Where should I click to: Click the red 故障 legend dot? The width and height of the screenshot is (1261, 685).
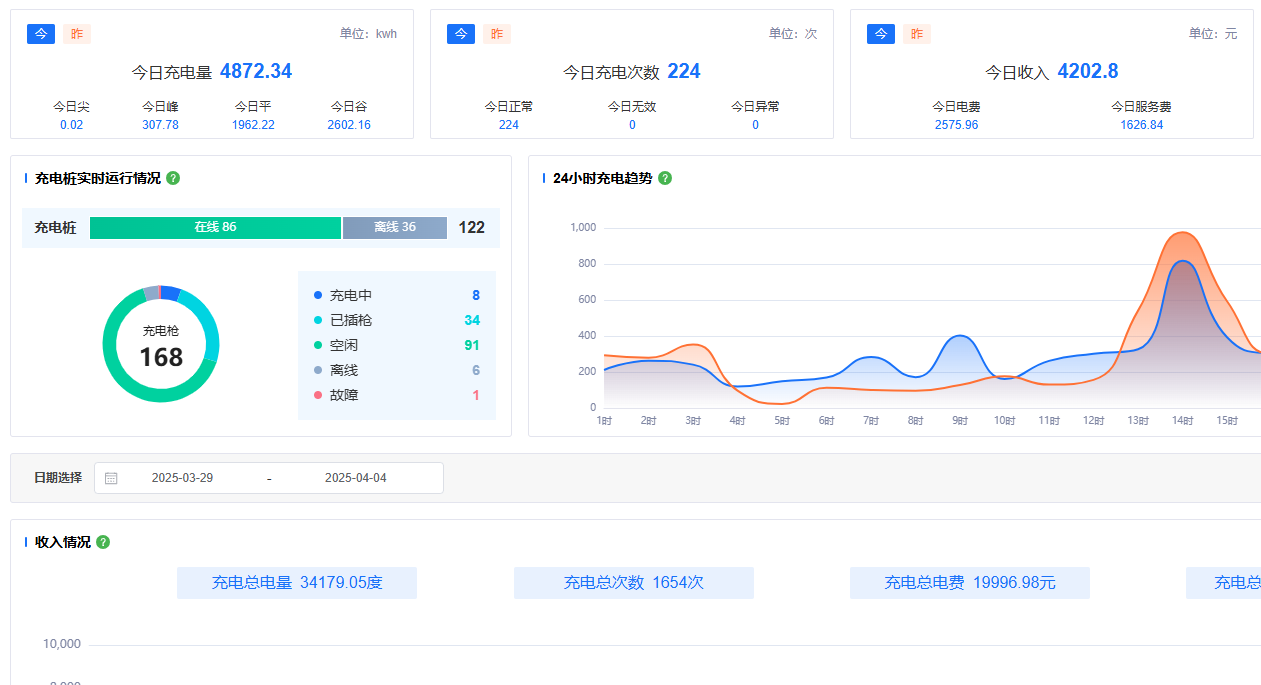coord(317,395)
